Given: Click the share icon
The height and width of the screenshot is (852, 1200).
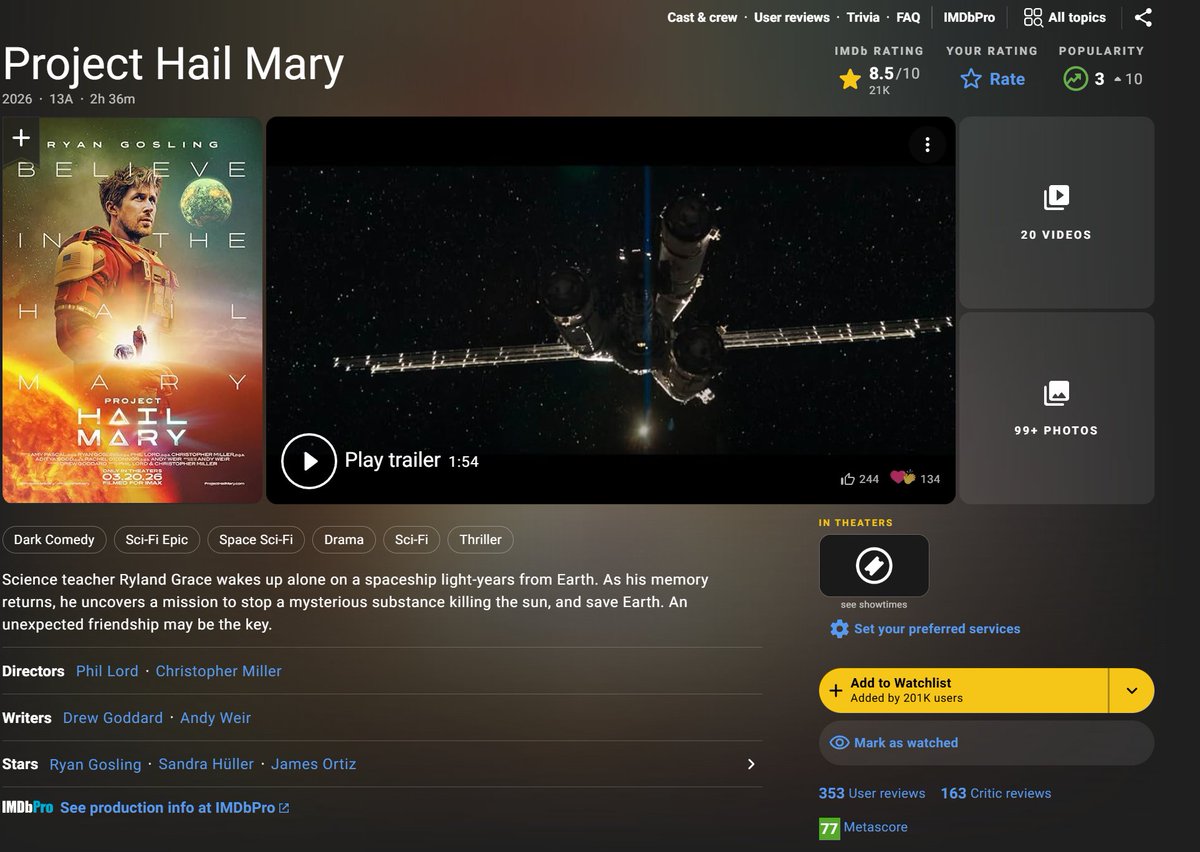Looking at the screenshot, I should (1144, 17).
